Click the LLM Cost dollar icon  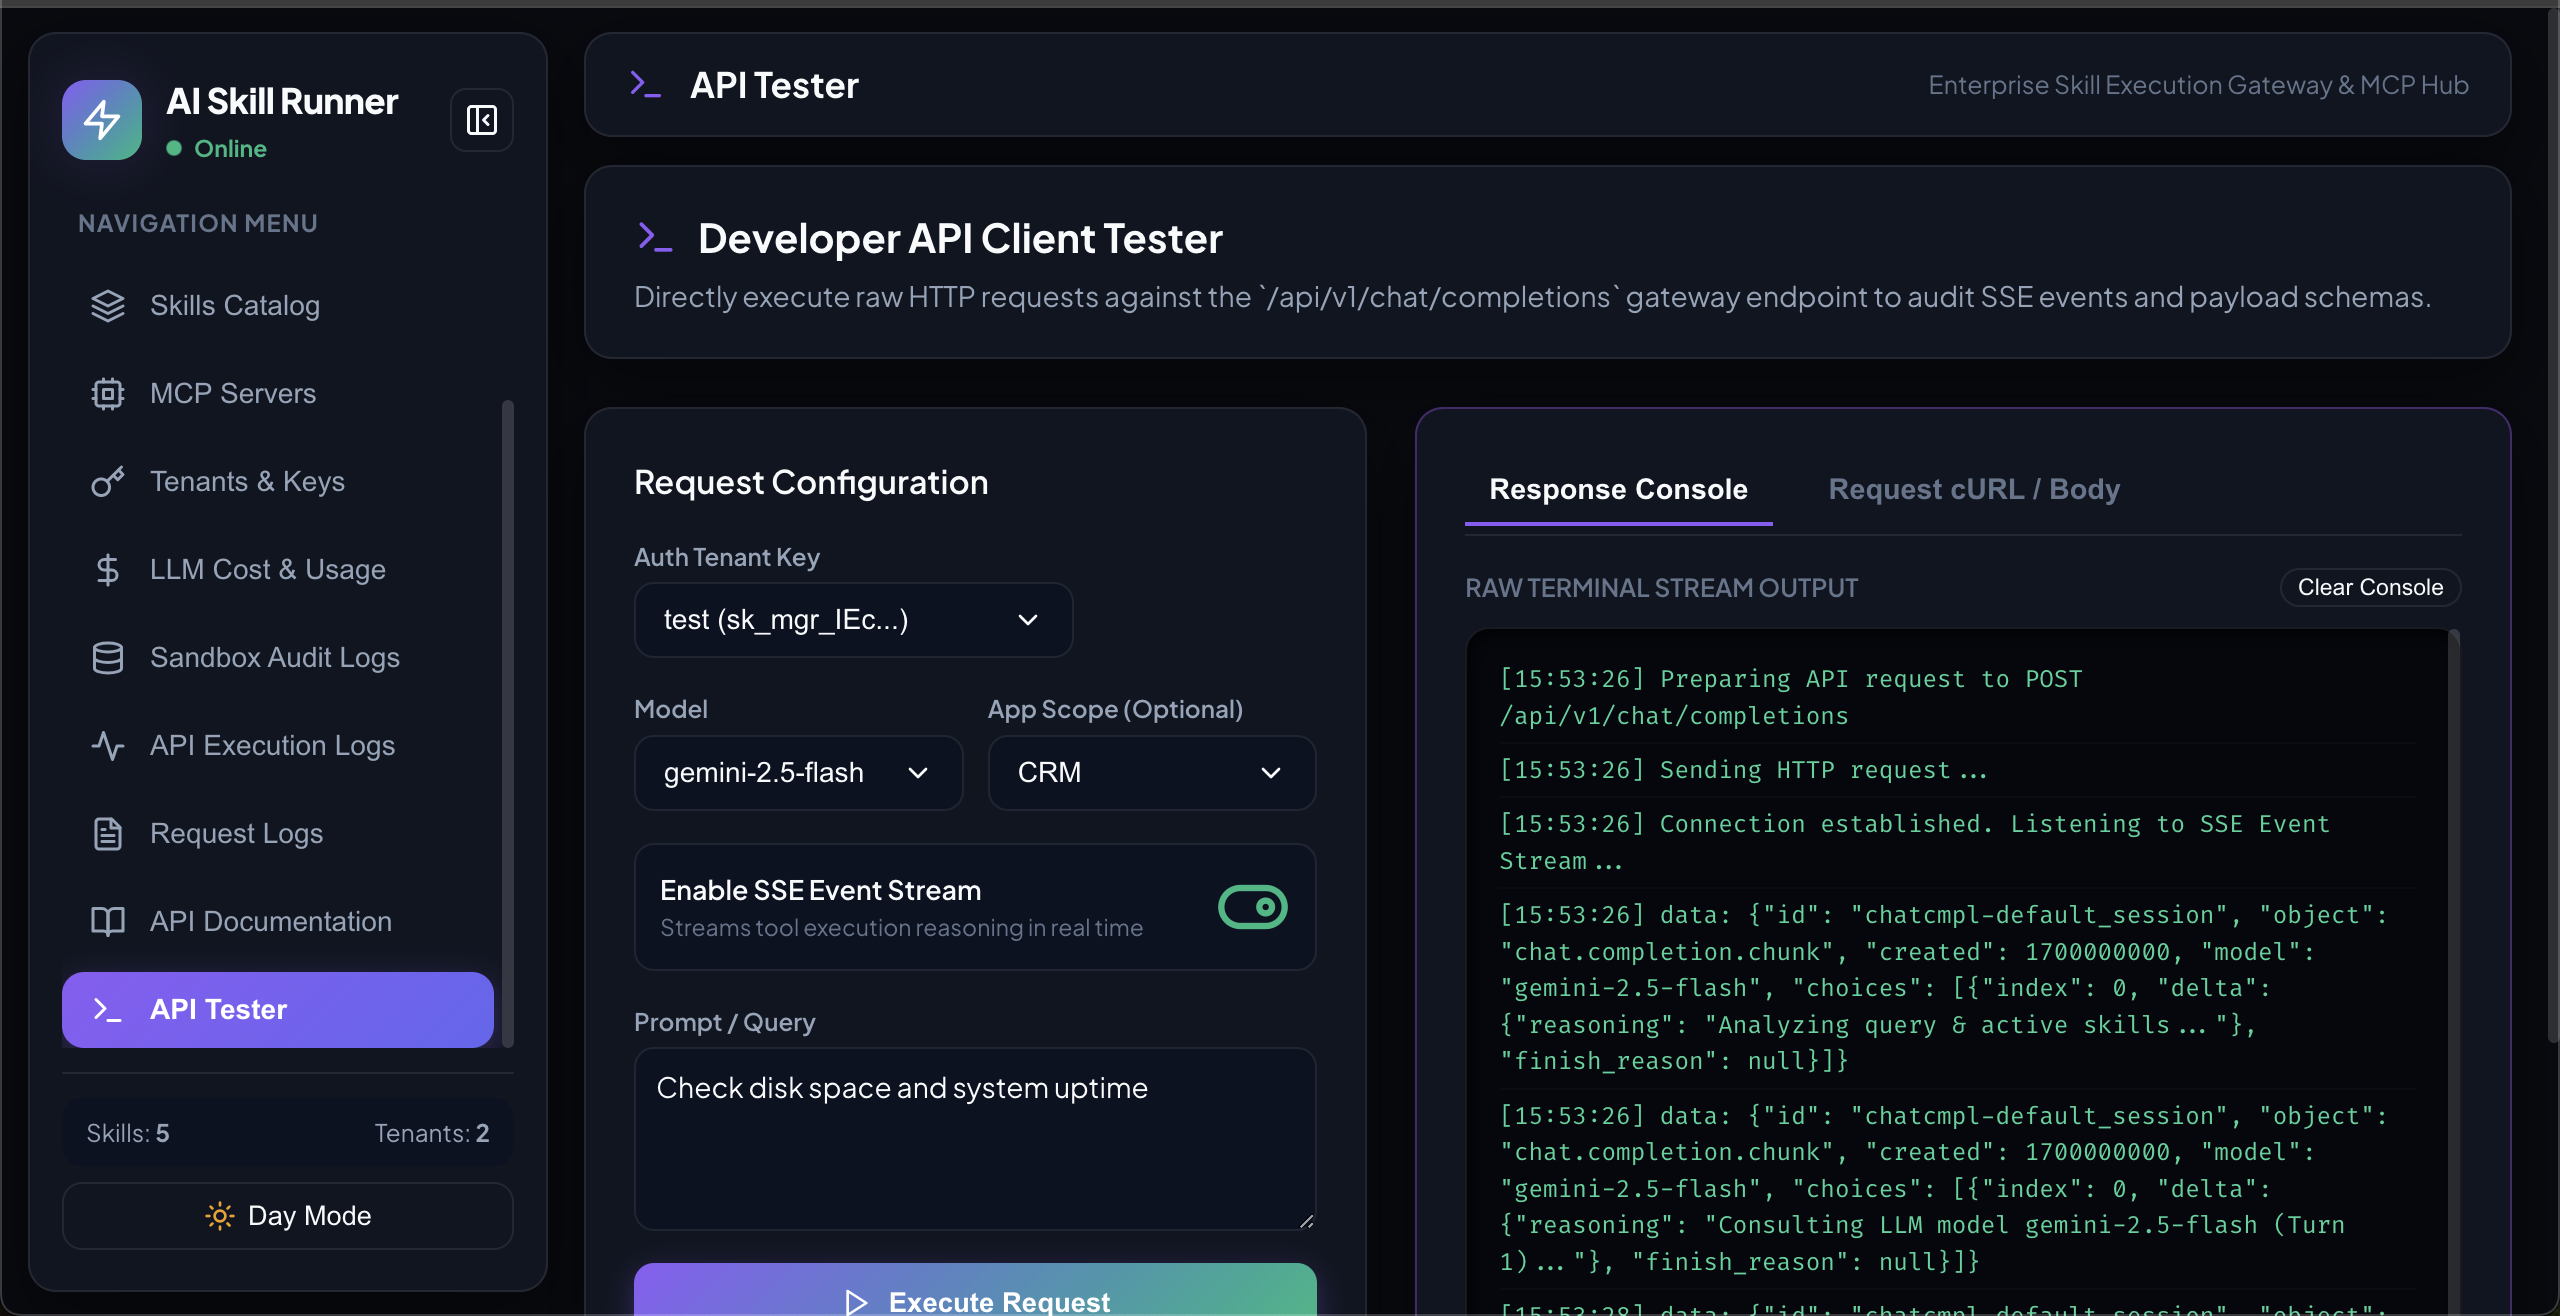tap(107, 570)
